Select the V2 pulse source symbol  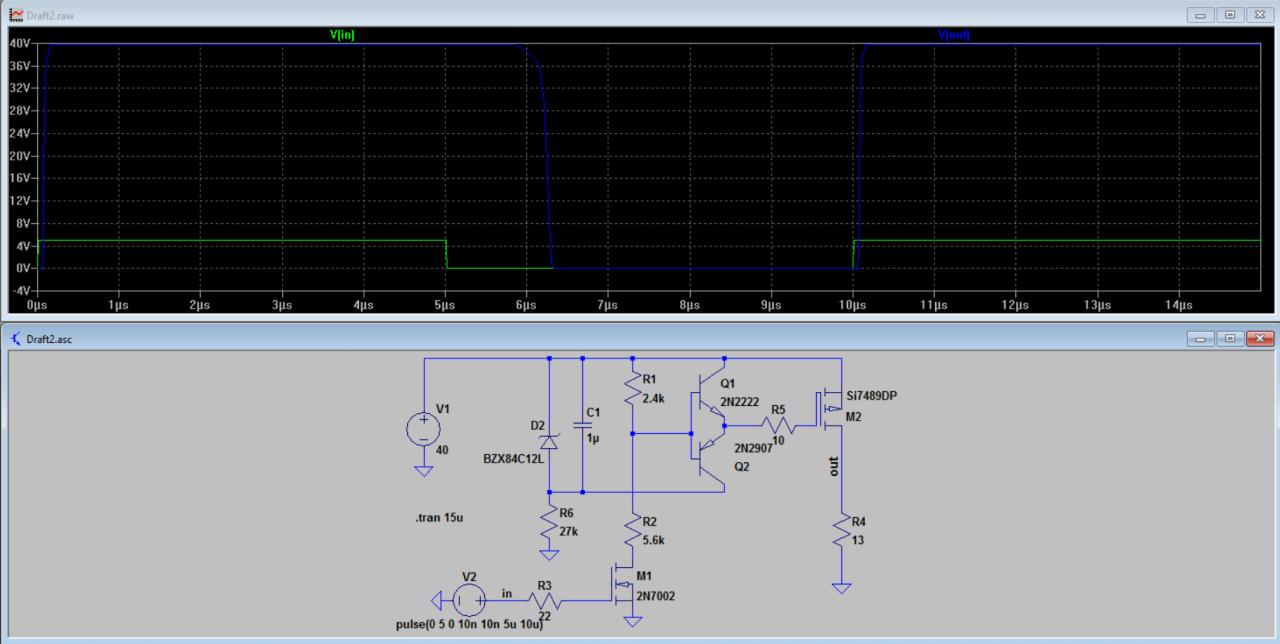click(x=468, y=600)
